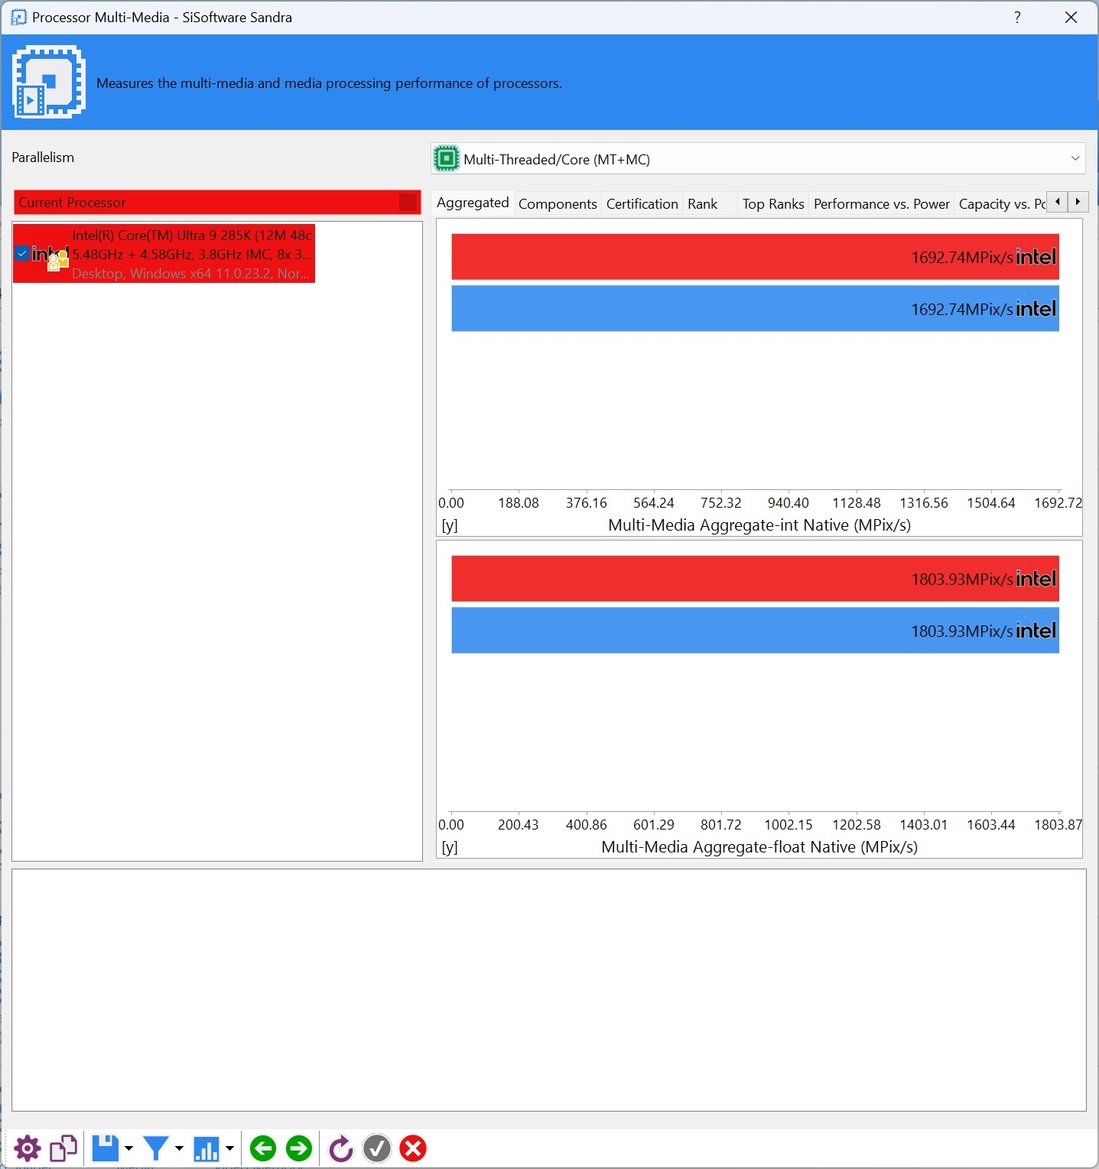Click the 1002.15 axis value
The width and height of the screenshot is (1099, 1169).
pos(788,825)
